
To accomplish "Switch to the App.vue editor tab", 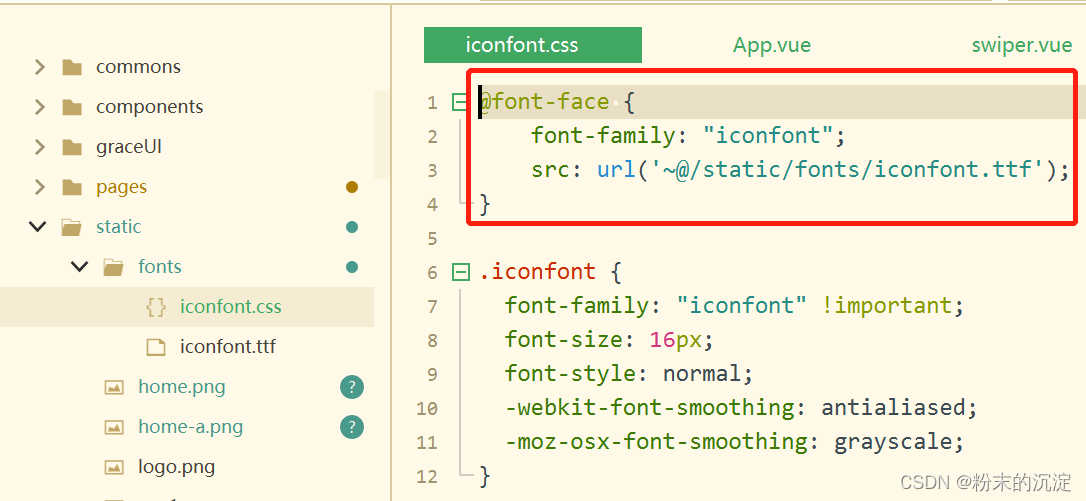I will point(772,46).
